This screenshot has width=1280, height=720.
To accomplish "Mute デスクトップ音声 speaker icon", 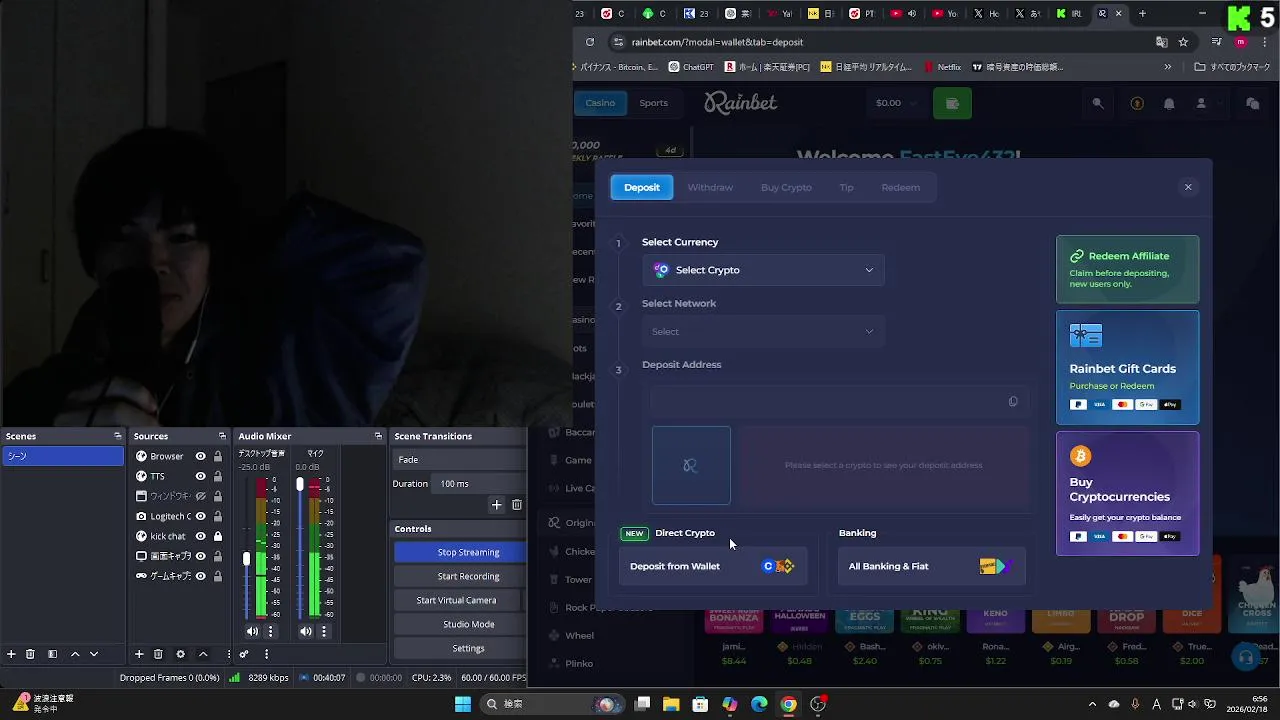I will coord(252,631).
